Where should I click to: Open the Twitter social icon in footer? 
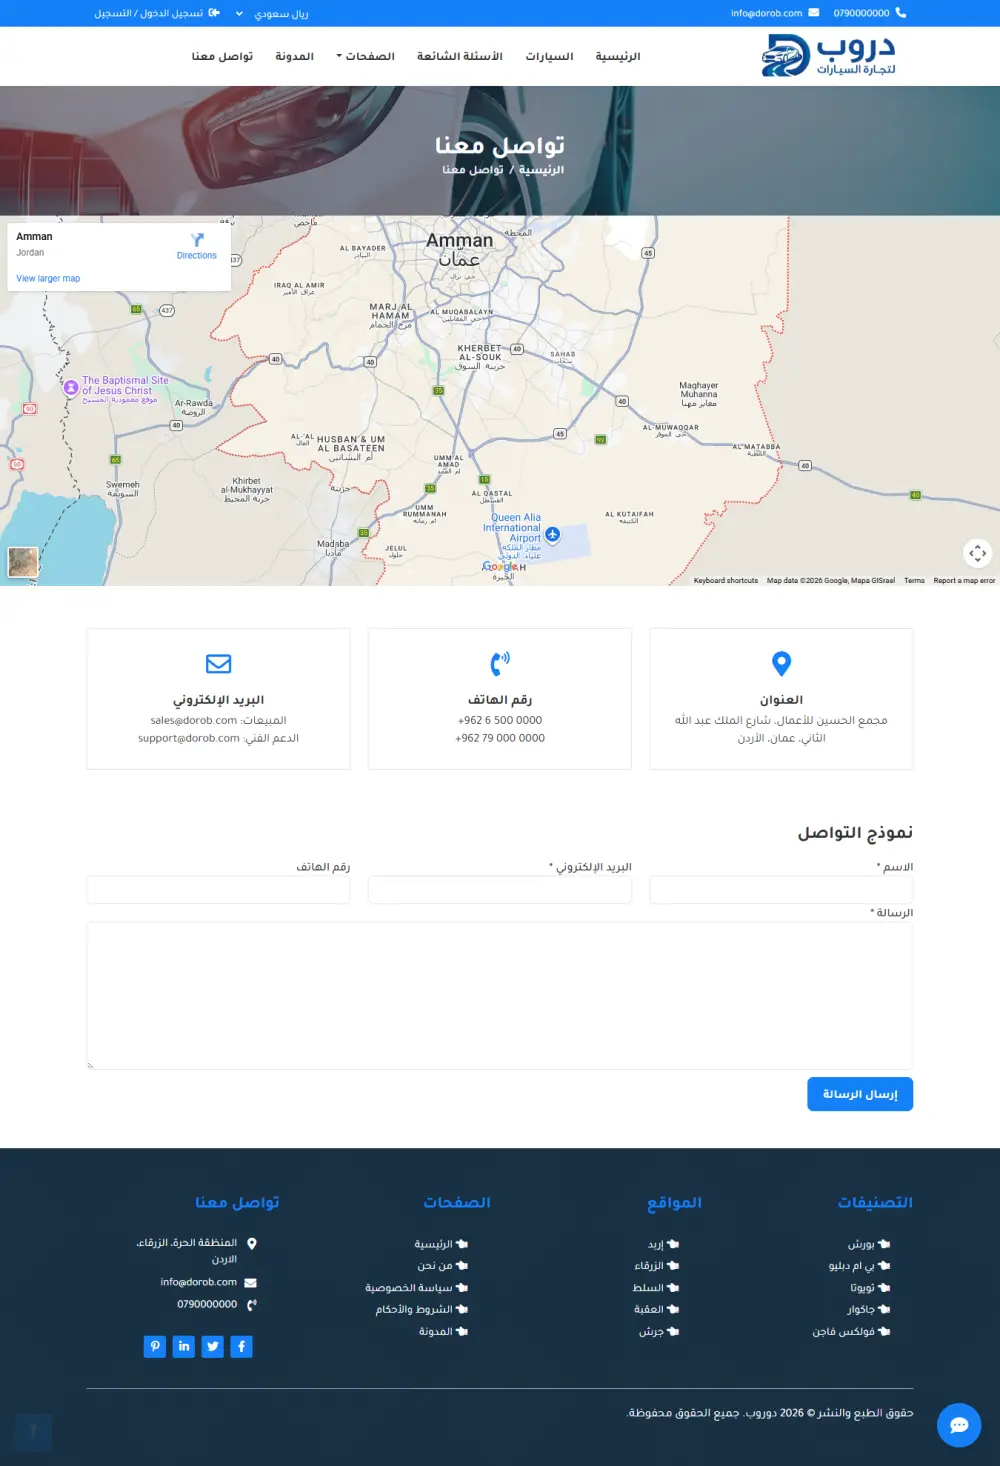point(212,1346)
